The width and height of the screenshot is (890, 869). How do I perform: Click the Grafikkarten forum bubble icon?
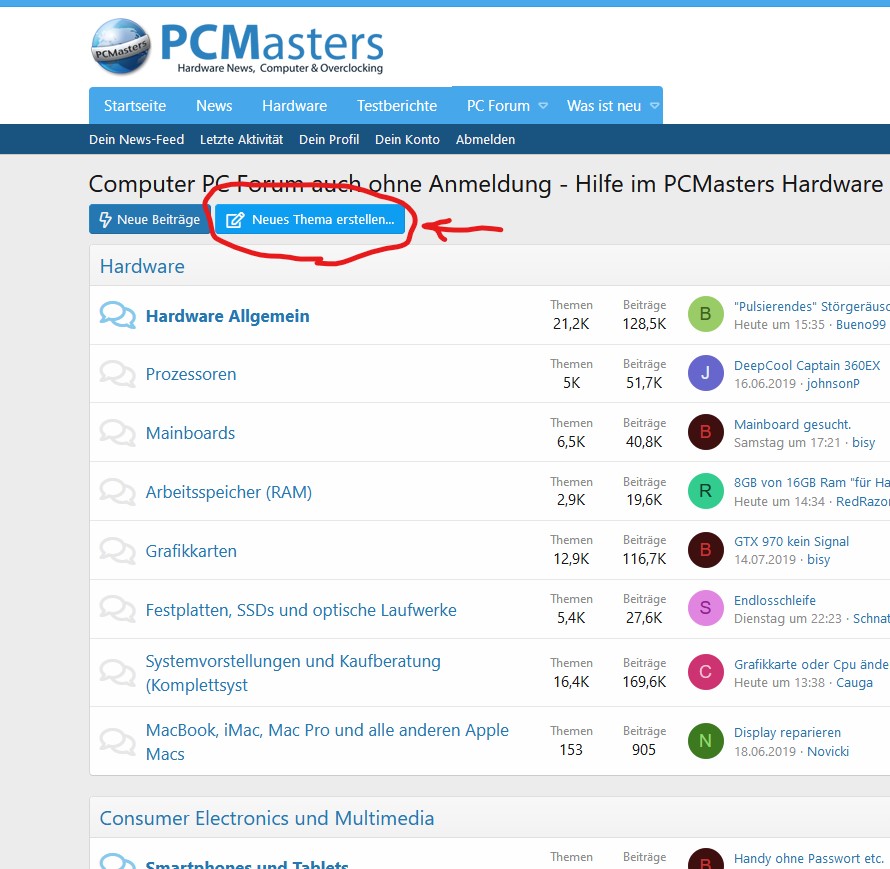[117, 551]
